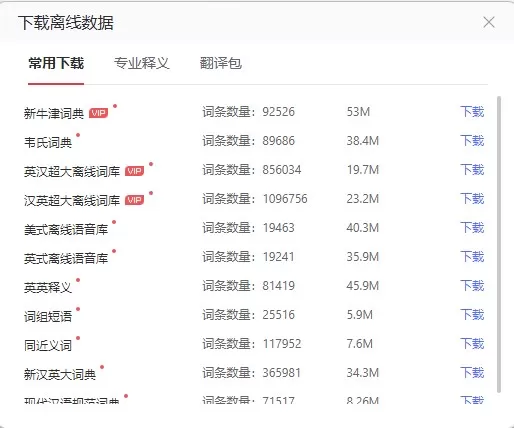Select the 汉英超大离线词库 entry name
514x428 pixels.
point(72,201)
